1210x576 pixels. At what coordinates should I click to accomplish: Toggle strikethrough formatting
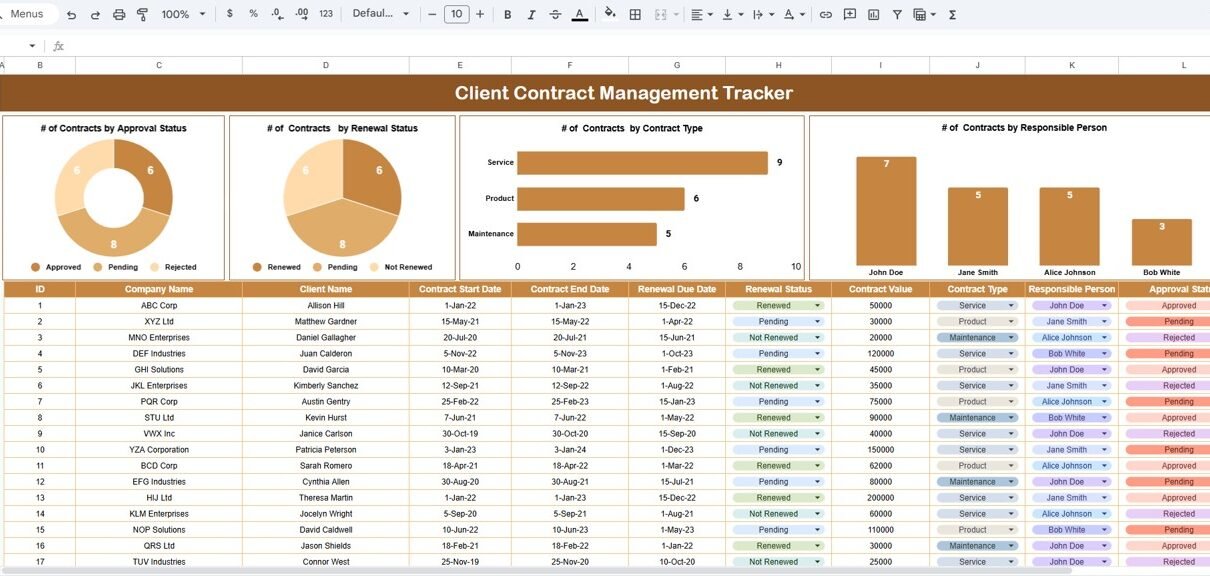point(555,15)
